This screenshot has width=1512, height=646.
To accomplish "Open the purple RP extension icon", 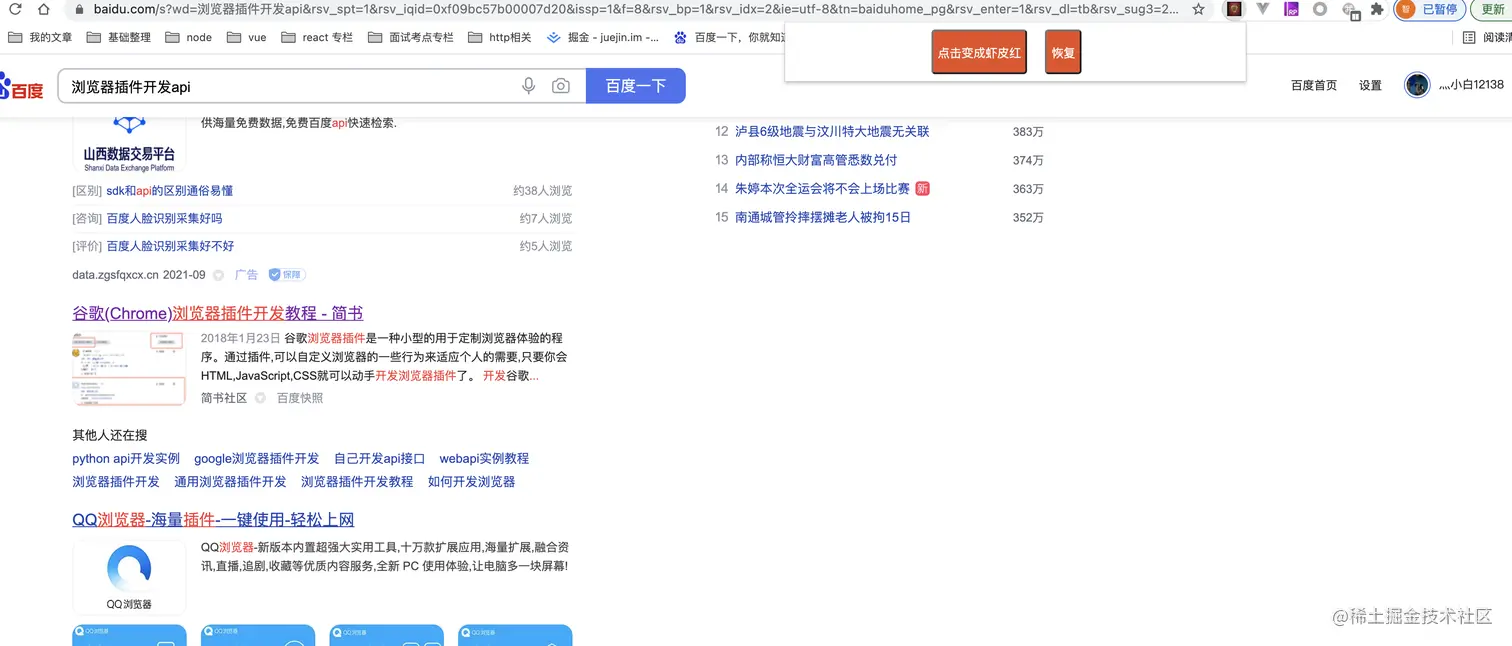I will pyautogui.click(x=1291, y=9).
